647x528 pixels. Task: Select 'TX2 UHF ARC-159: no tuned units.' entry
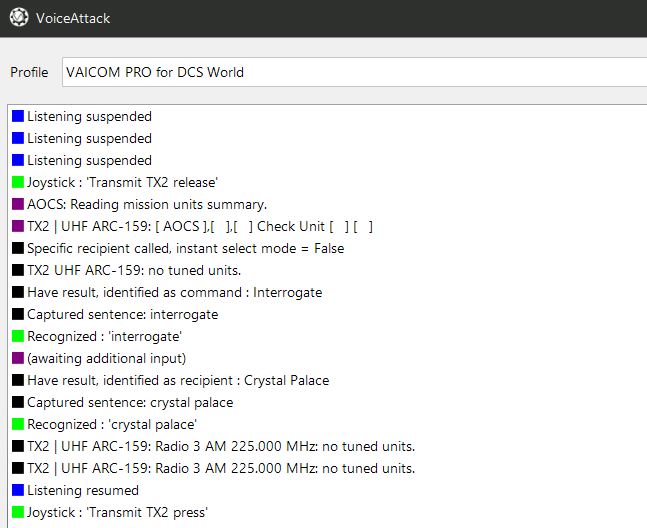(134, 270)
